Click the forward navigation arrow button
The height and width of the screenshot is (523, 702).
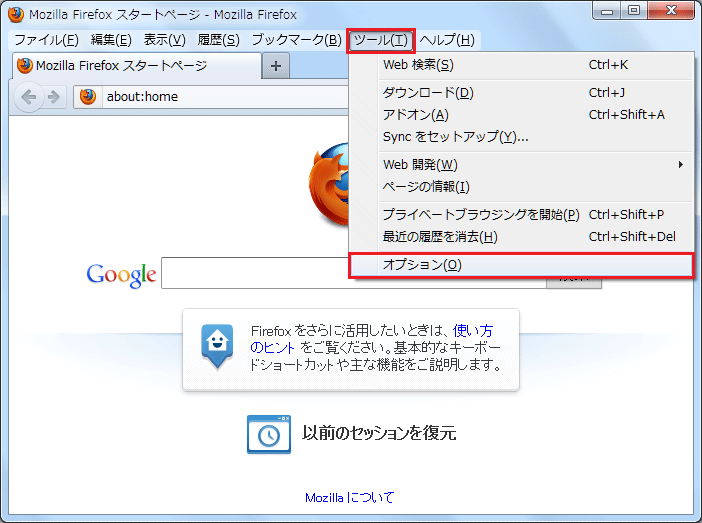(x=53, y=97)
